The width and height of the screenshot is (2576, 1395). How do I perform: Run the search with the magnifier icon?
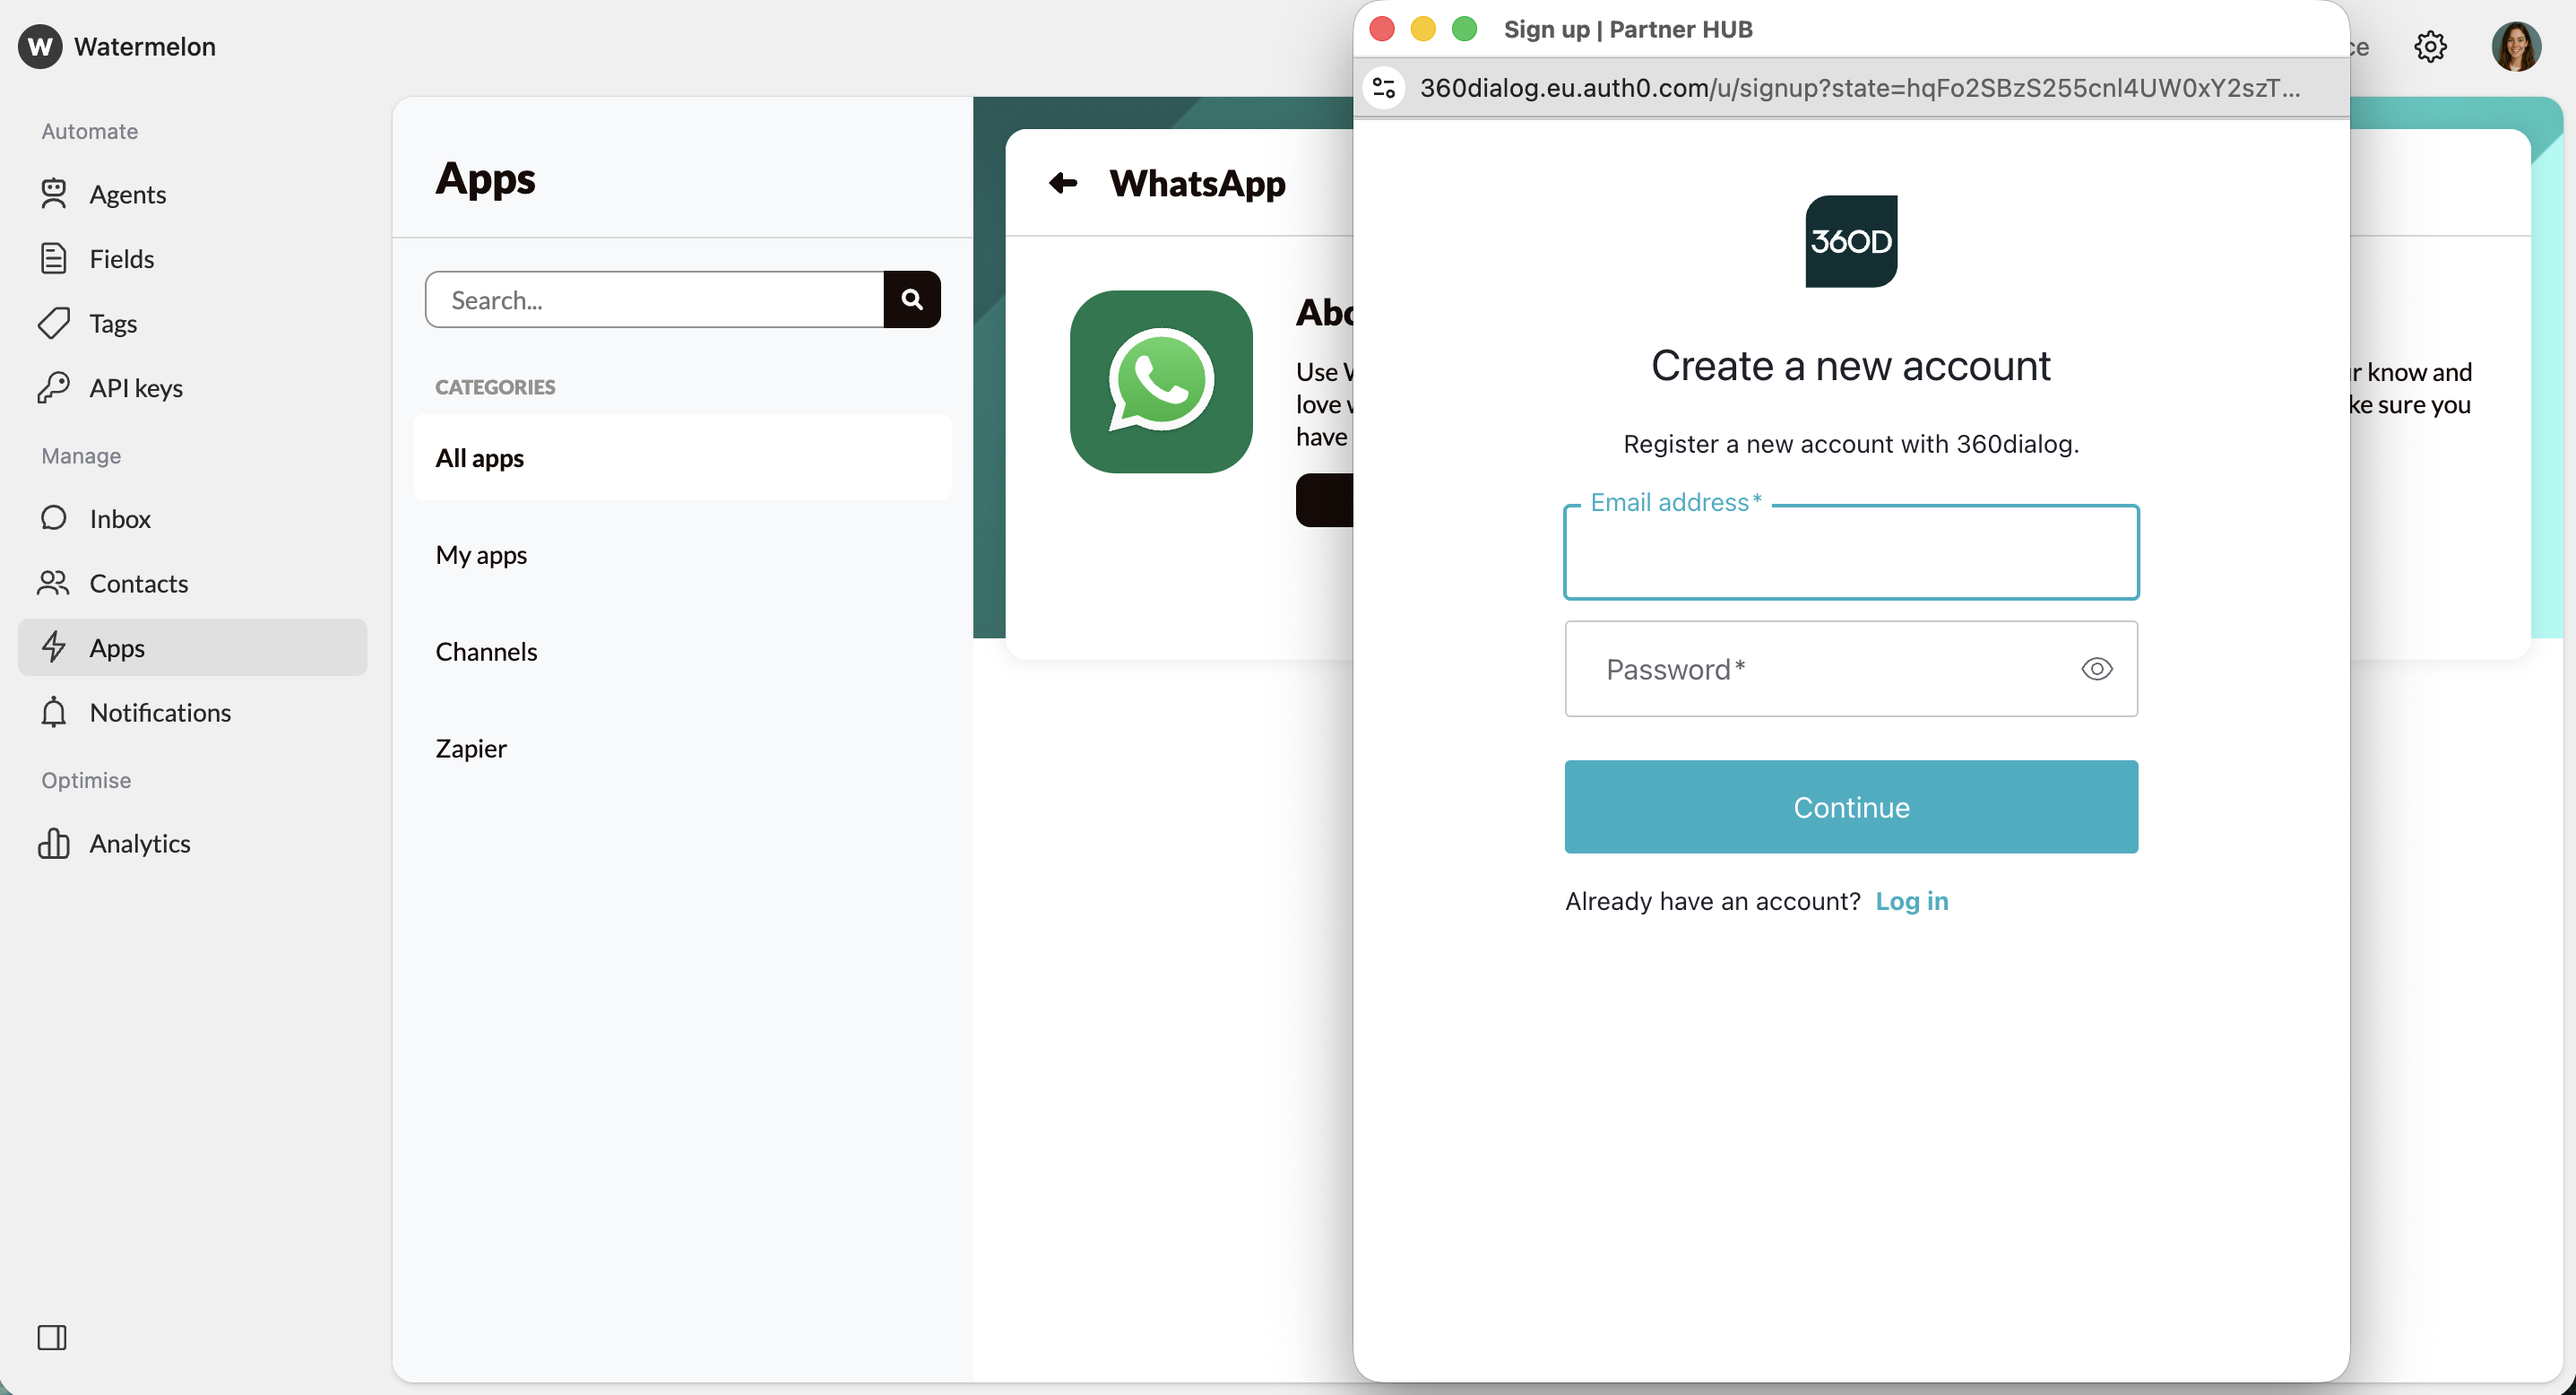click(911, 299)
